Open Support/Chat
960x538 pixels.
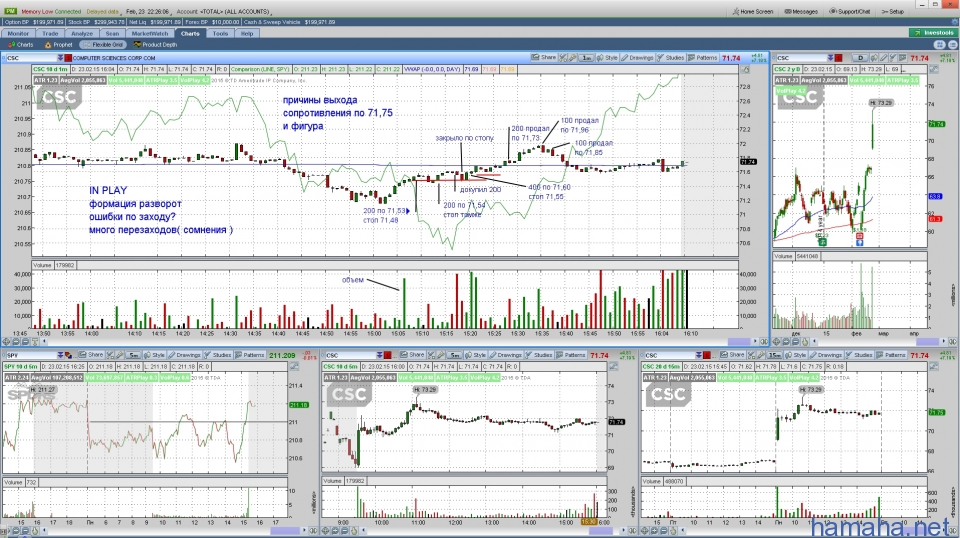click(x=850, y=12)
